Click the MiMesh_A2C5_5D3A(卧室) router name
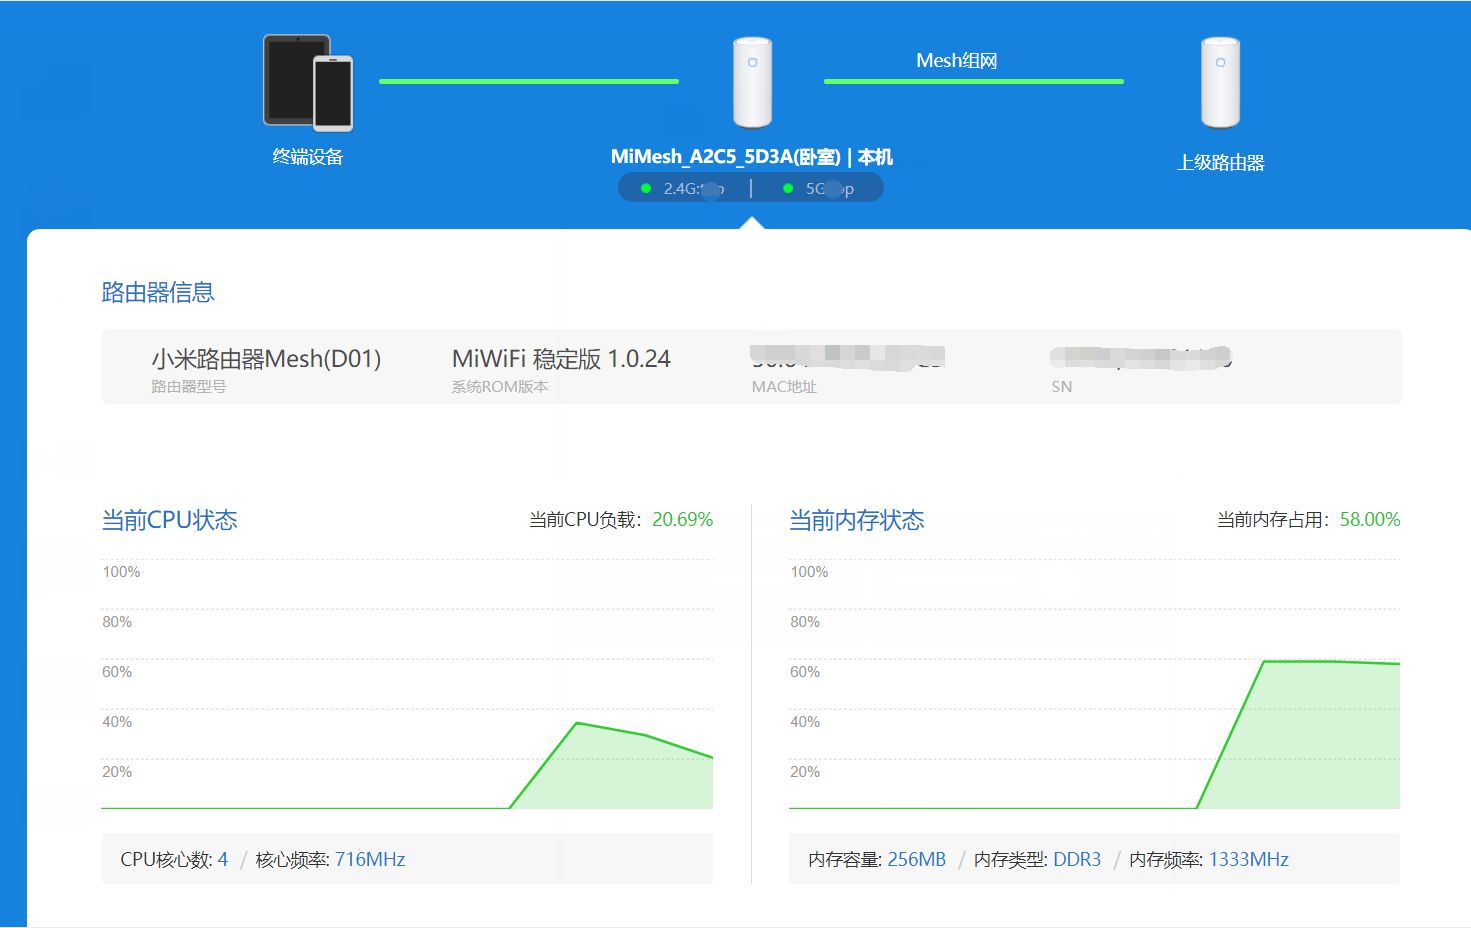The image size is (1471, 928). tap(725, 157)
